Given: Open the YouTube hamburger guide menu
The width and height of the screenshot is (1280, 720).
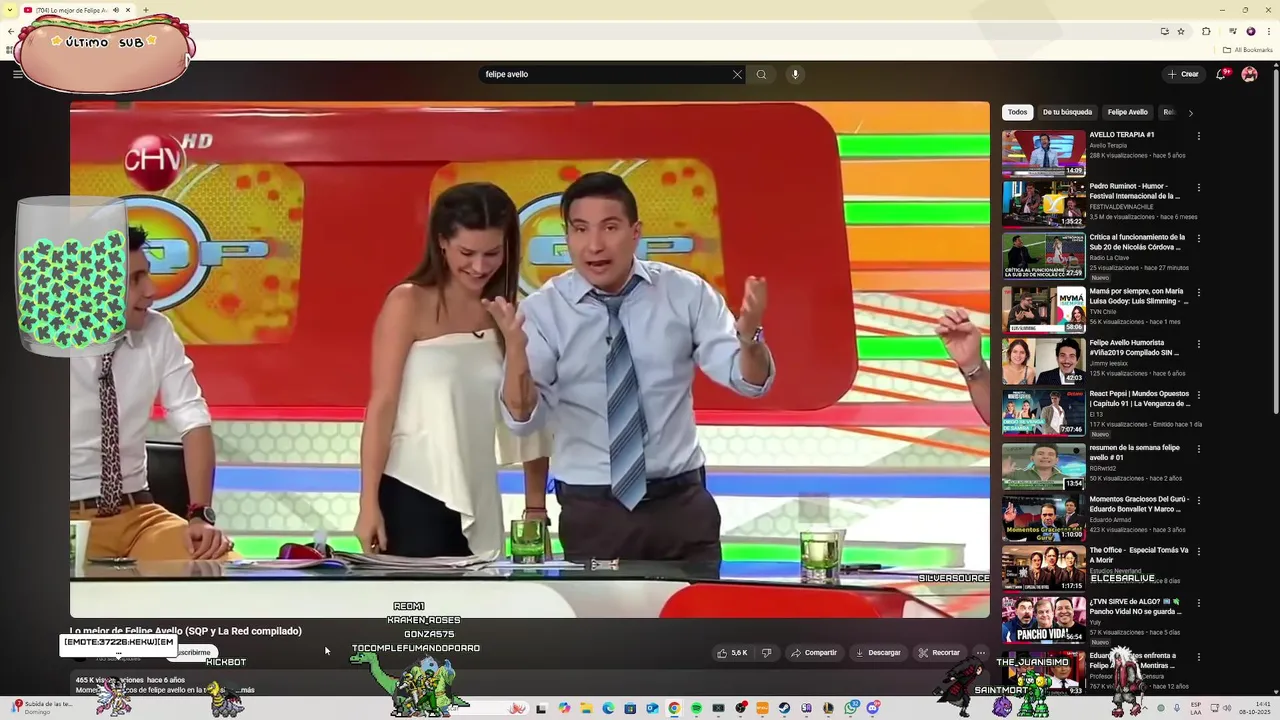Looking at the screenshot, I should click(17, 74).
